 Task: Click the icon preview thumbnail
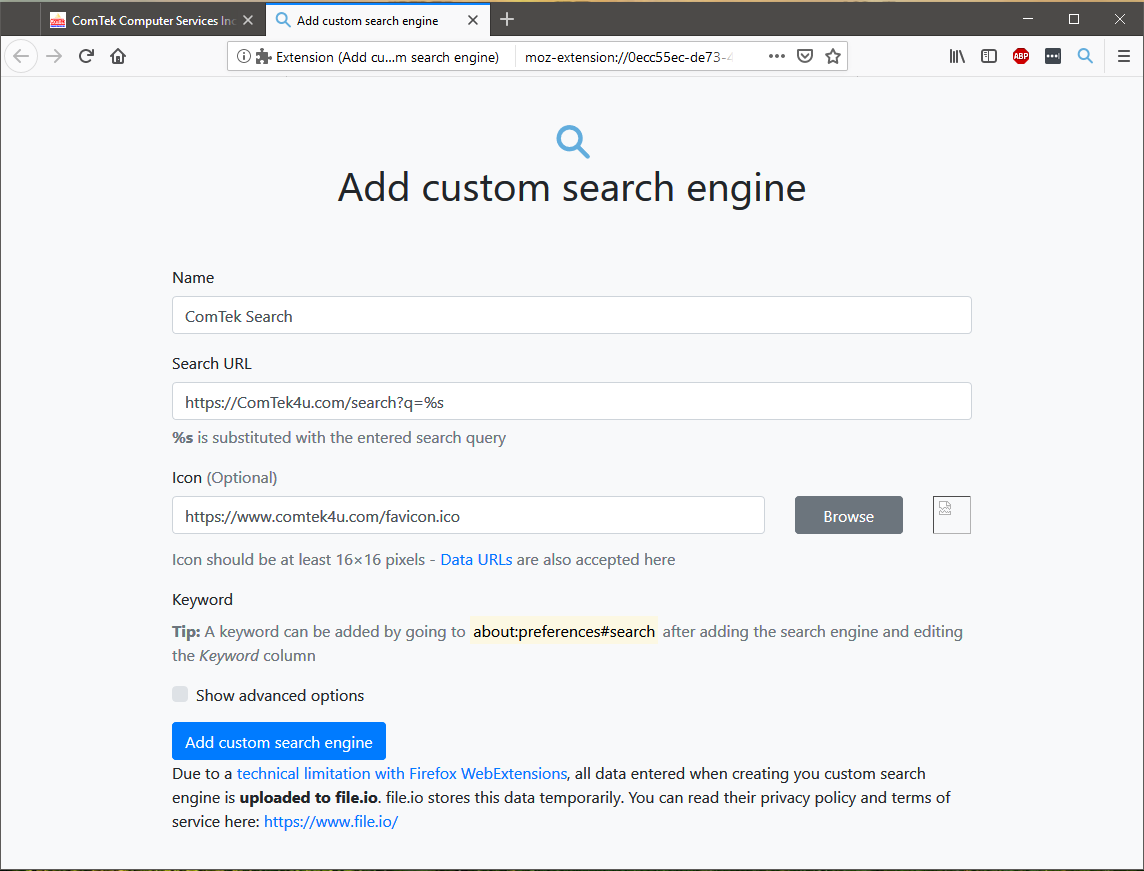pyautogui.click(x=951, y=515)
